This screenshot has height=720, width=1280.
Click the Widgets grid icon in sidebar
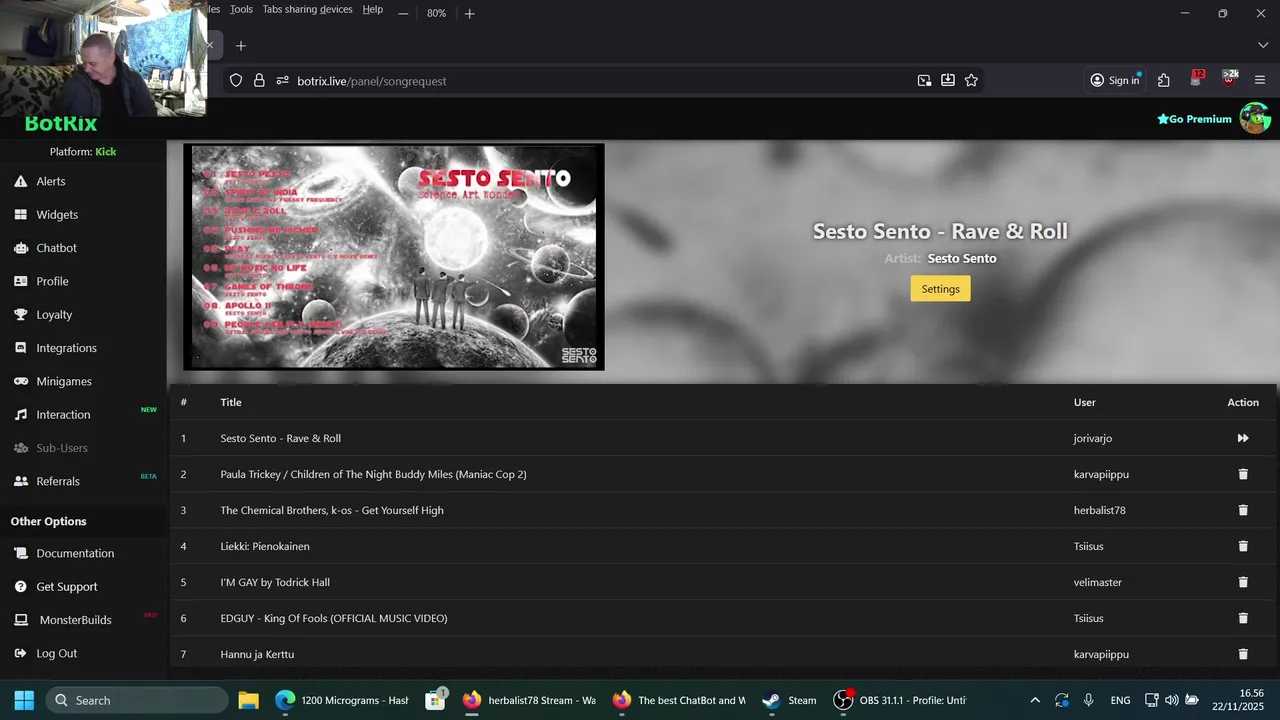pos(20,214)
